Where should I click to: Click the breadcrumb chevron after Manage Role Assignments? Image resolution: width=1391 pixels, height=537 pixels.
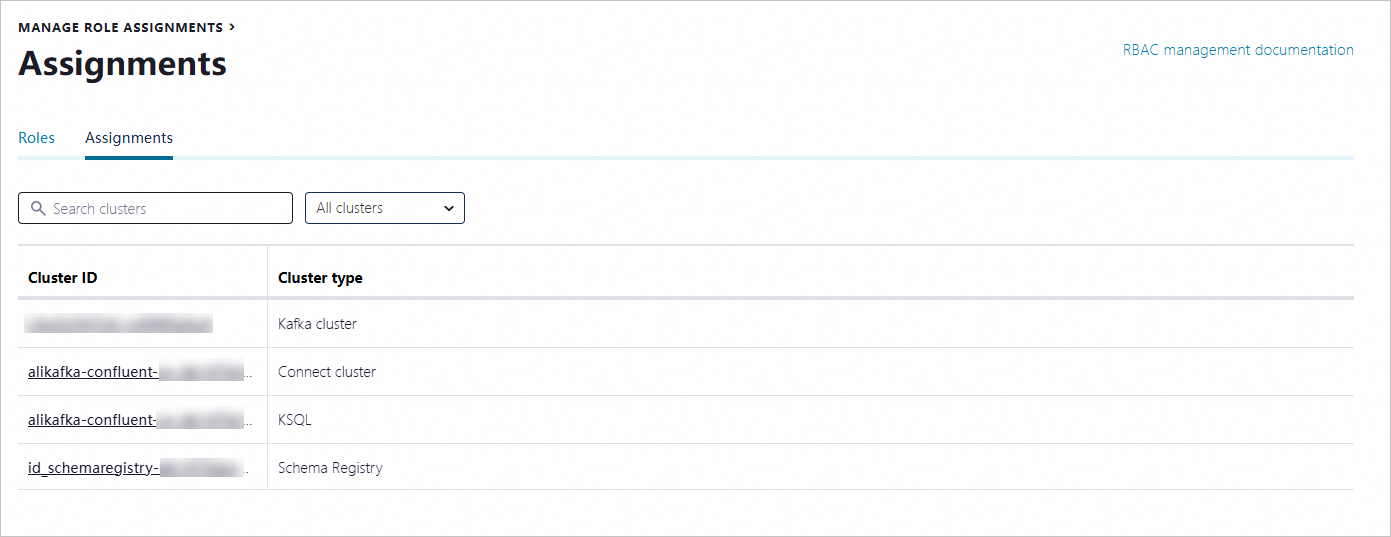[232, 27]
